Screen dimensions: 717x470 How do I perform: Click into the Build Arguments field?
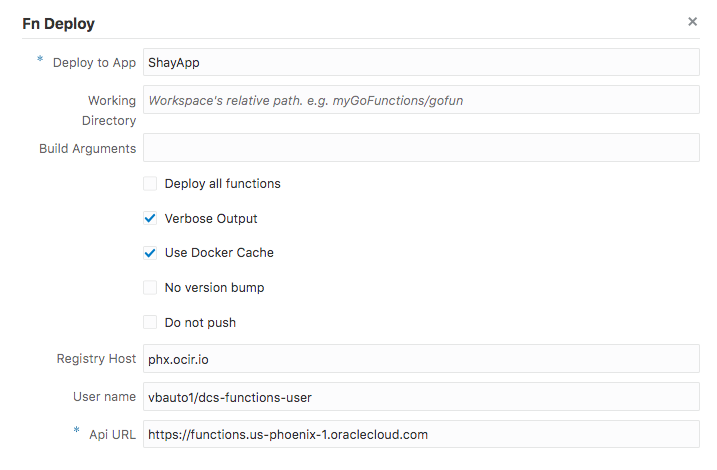(x=420, y=148)
